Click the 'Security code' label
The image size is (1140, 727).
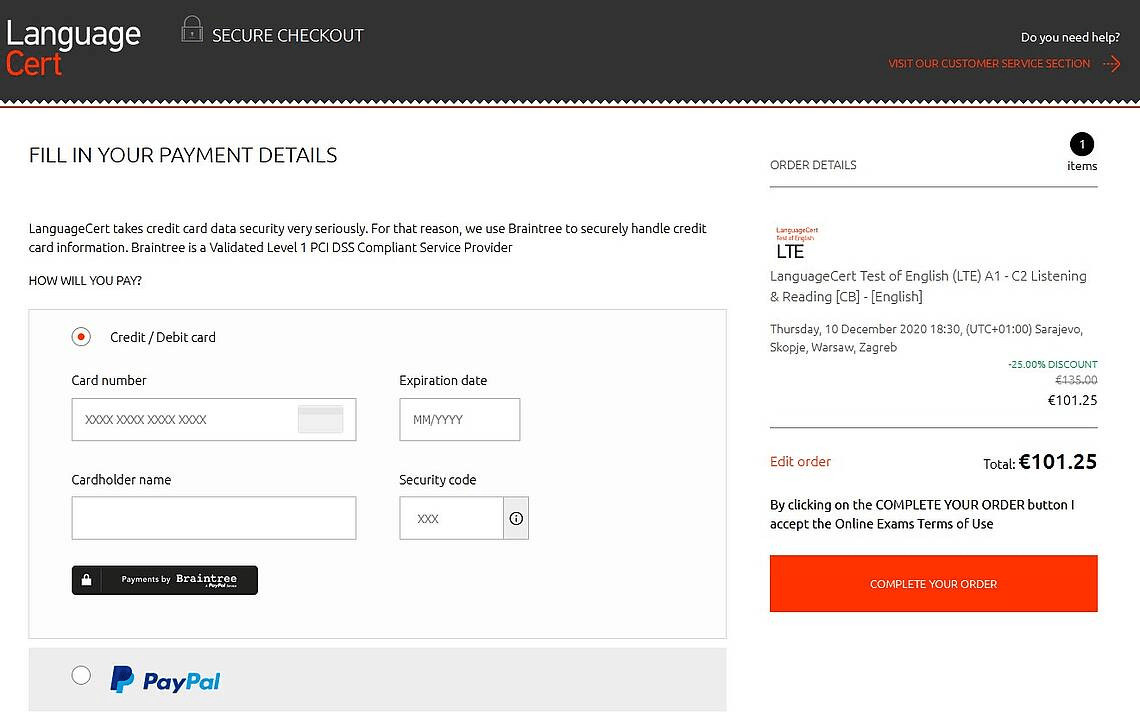click(438, 480)
